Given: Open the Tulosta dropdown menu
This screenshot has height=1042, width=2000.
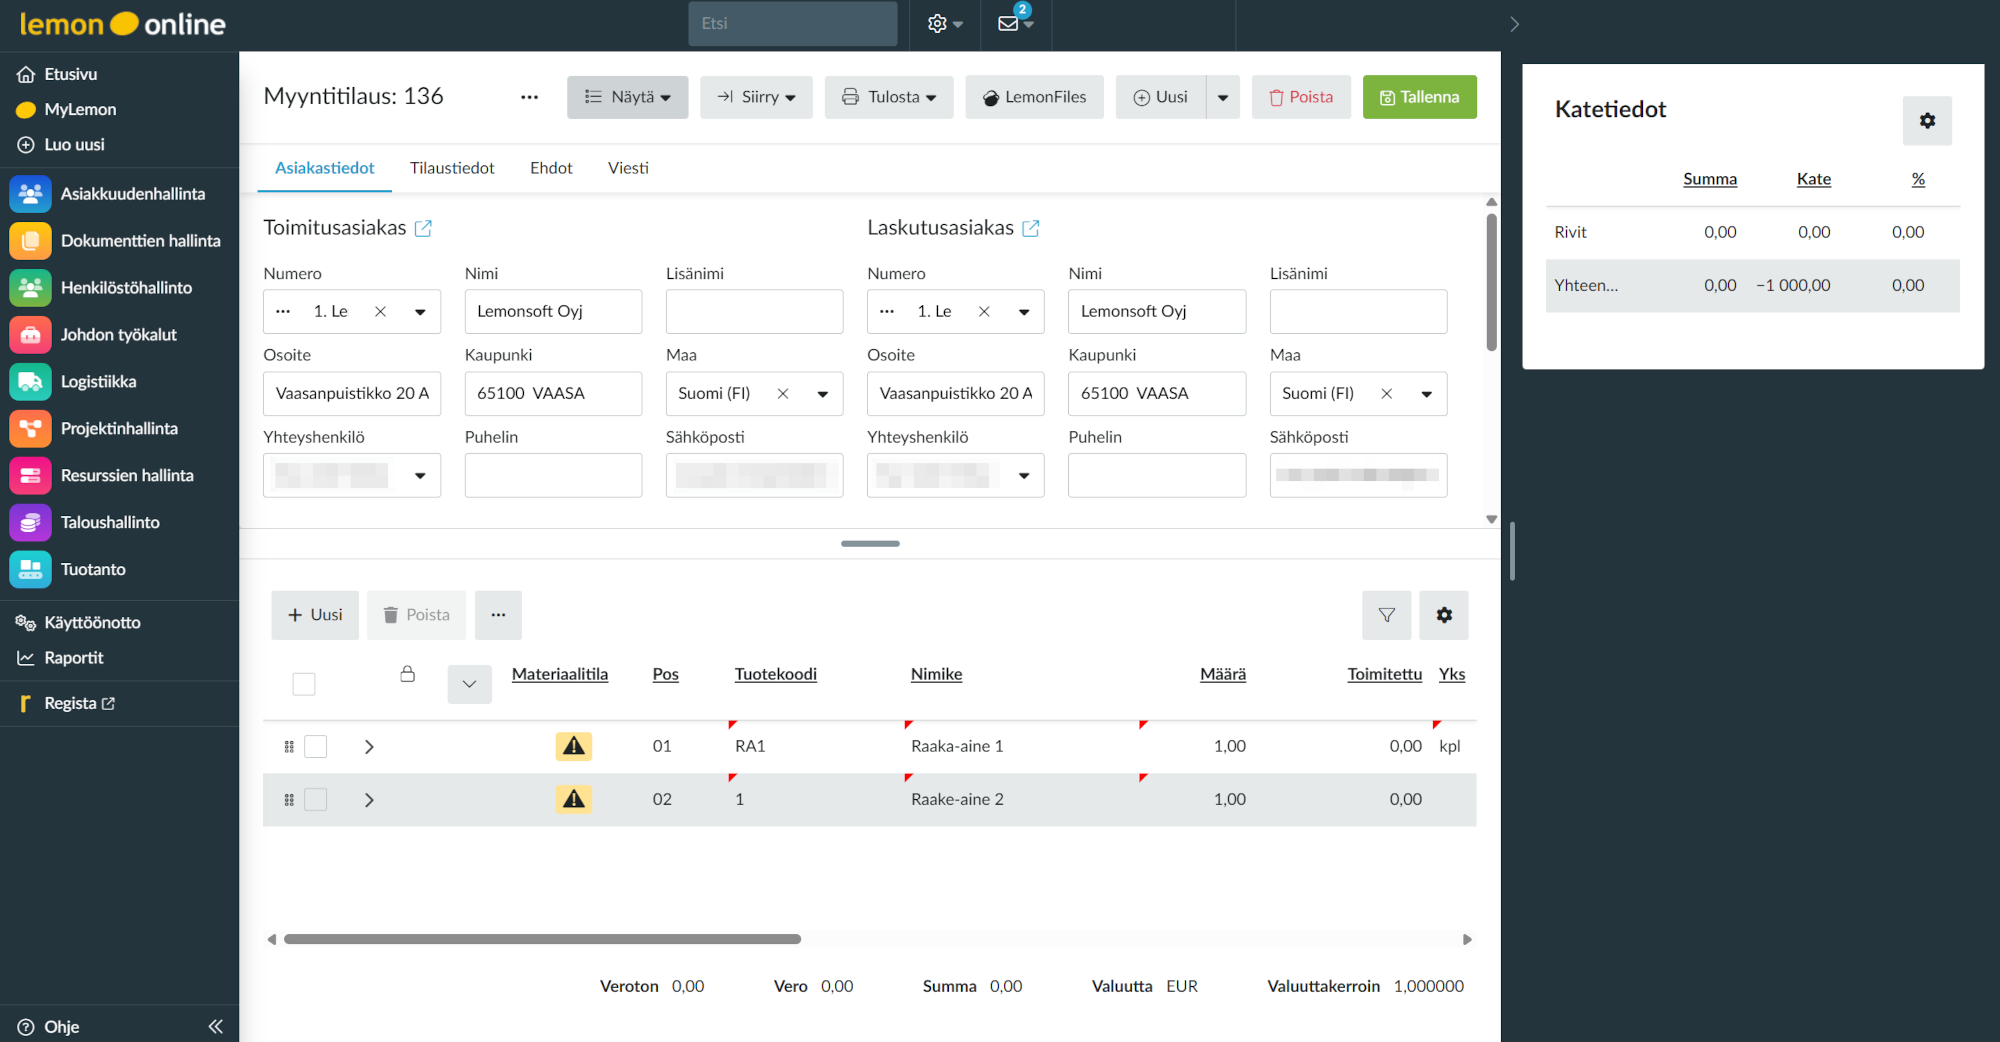Looking at the screenshot, I should (888, 97).
